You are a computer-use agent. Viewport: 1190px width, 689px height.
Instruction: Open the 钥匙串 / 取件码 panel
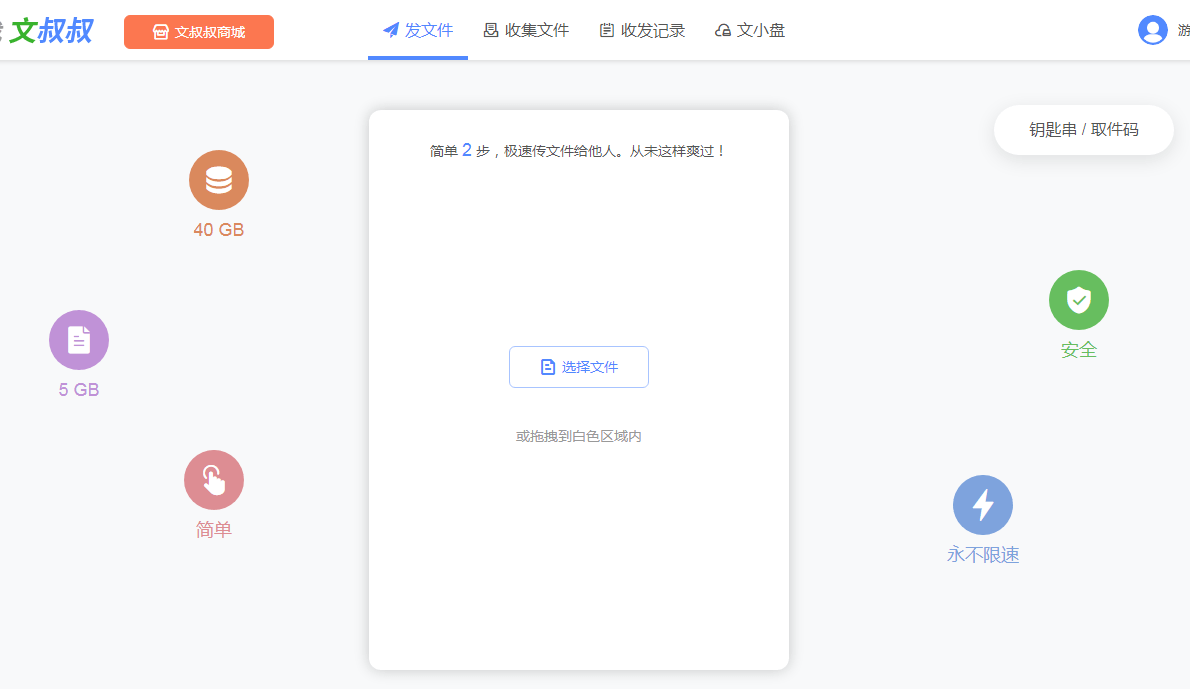click(x=1083, y=129)
